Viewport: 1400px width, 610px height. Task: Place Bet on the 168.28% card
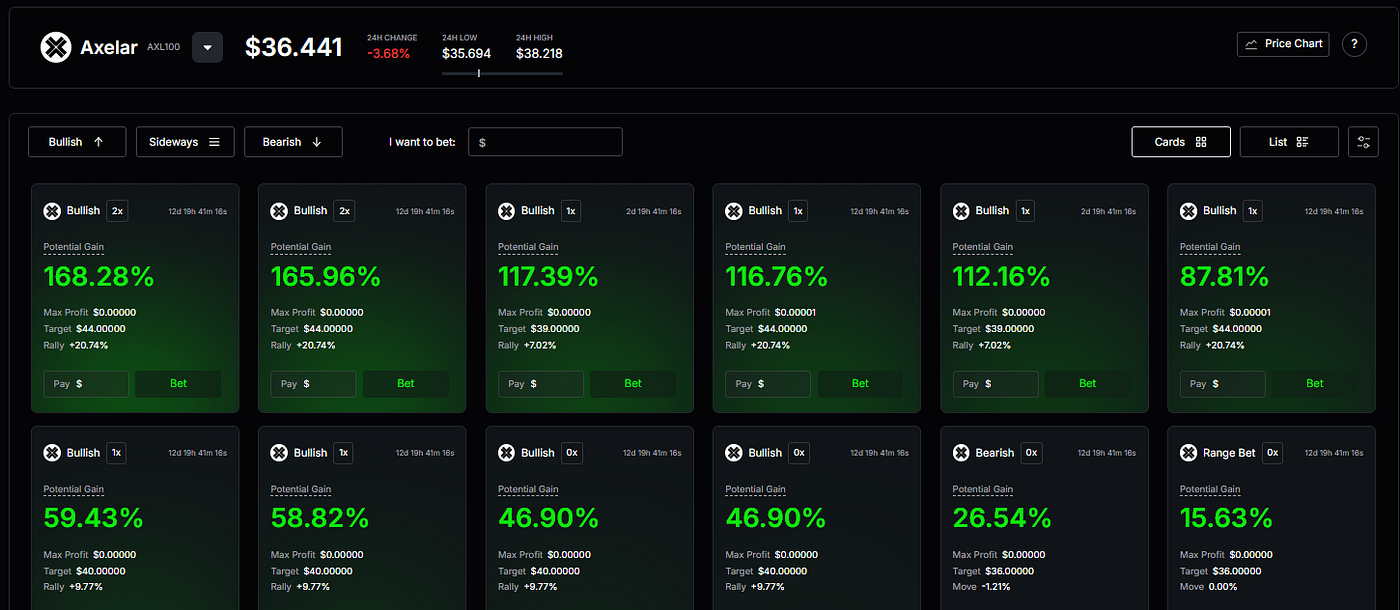pos(178,384)
